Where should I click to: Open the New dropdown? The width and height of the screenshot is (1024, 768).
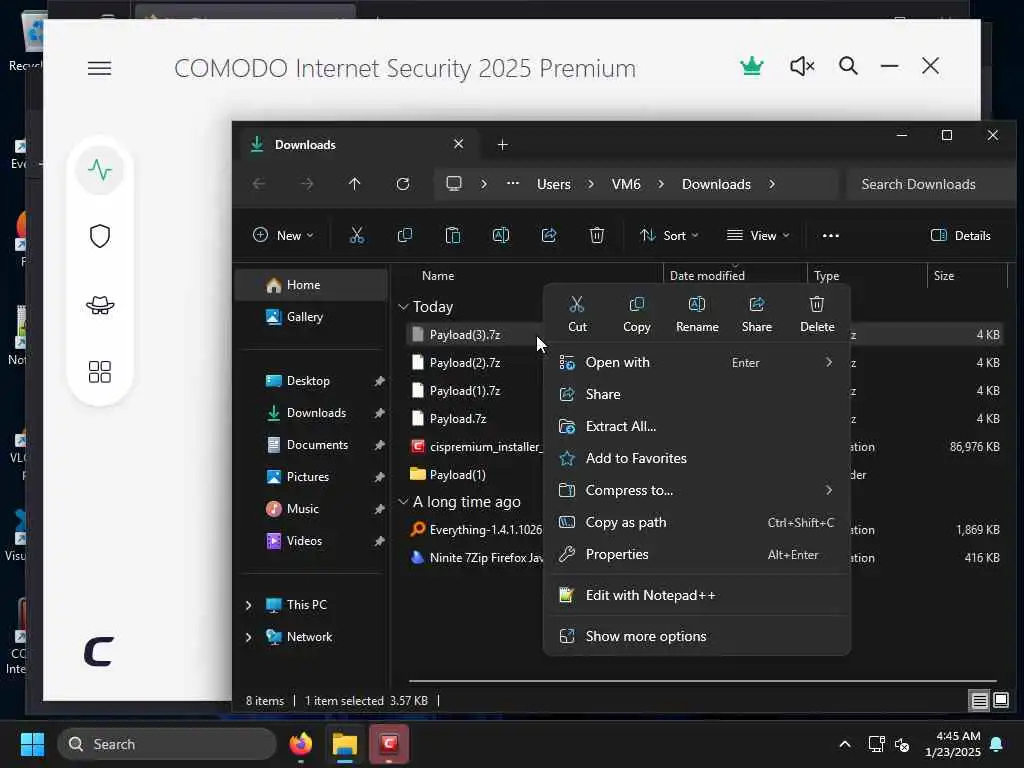pos(283,236)
